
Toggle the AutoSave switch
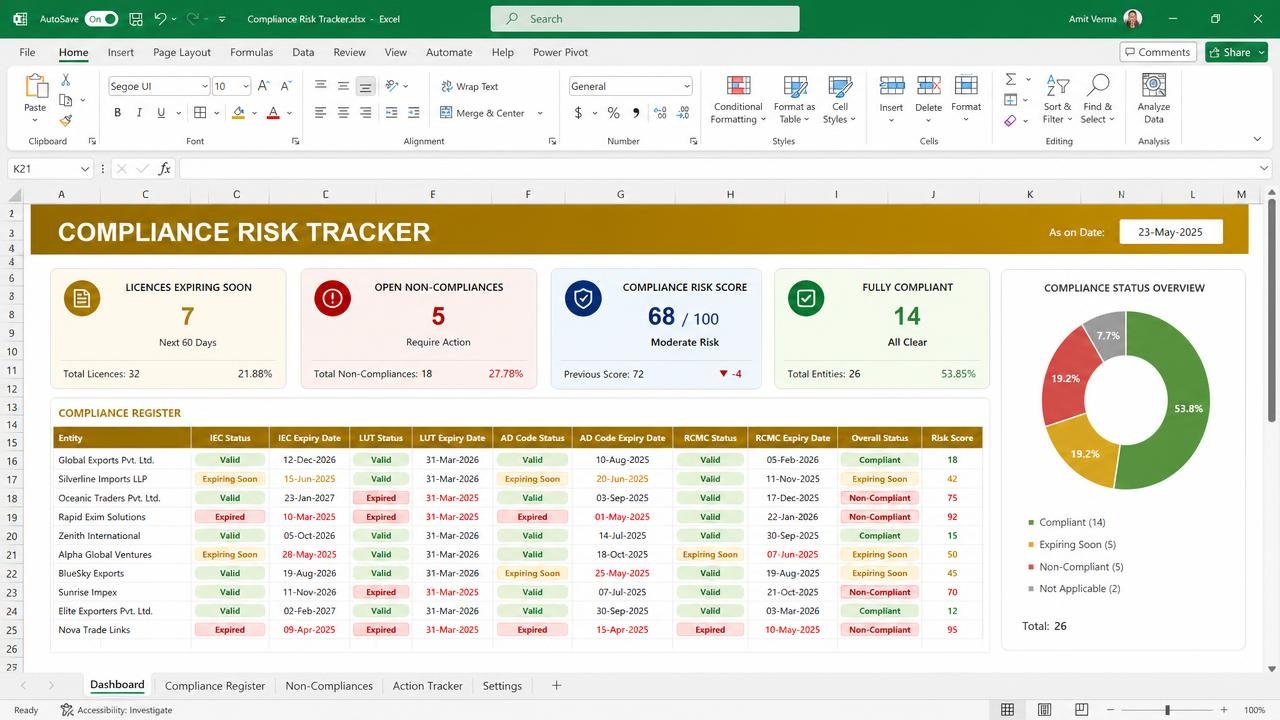pos(101,19)
